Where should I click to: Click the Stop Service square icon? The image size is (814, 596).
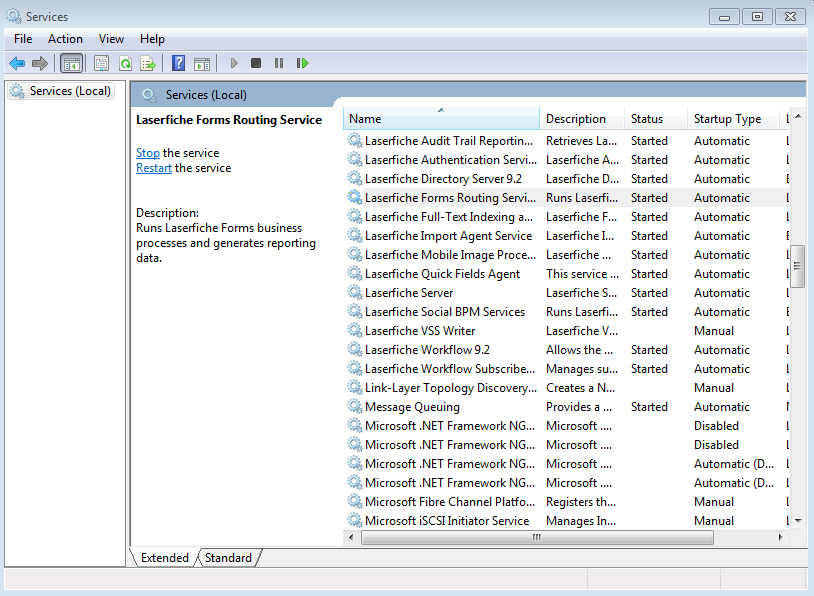coord(256,63)
